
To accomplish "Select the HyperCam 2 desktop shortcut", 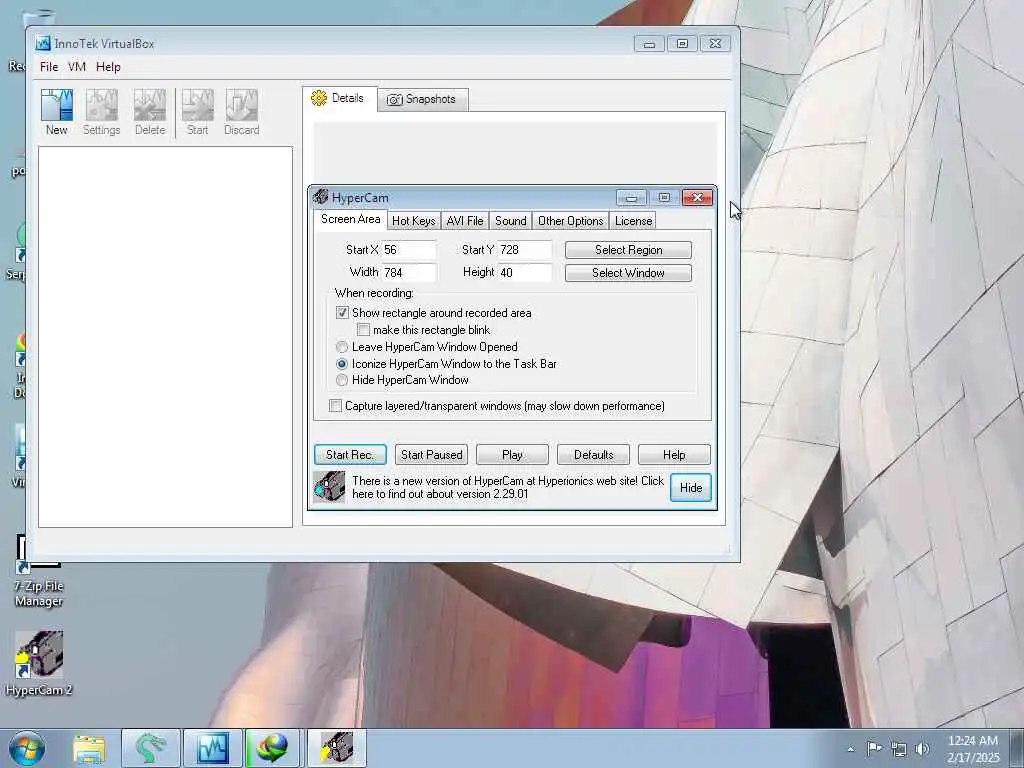I will pyautogui.click(x=39, y=663).
